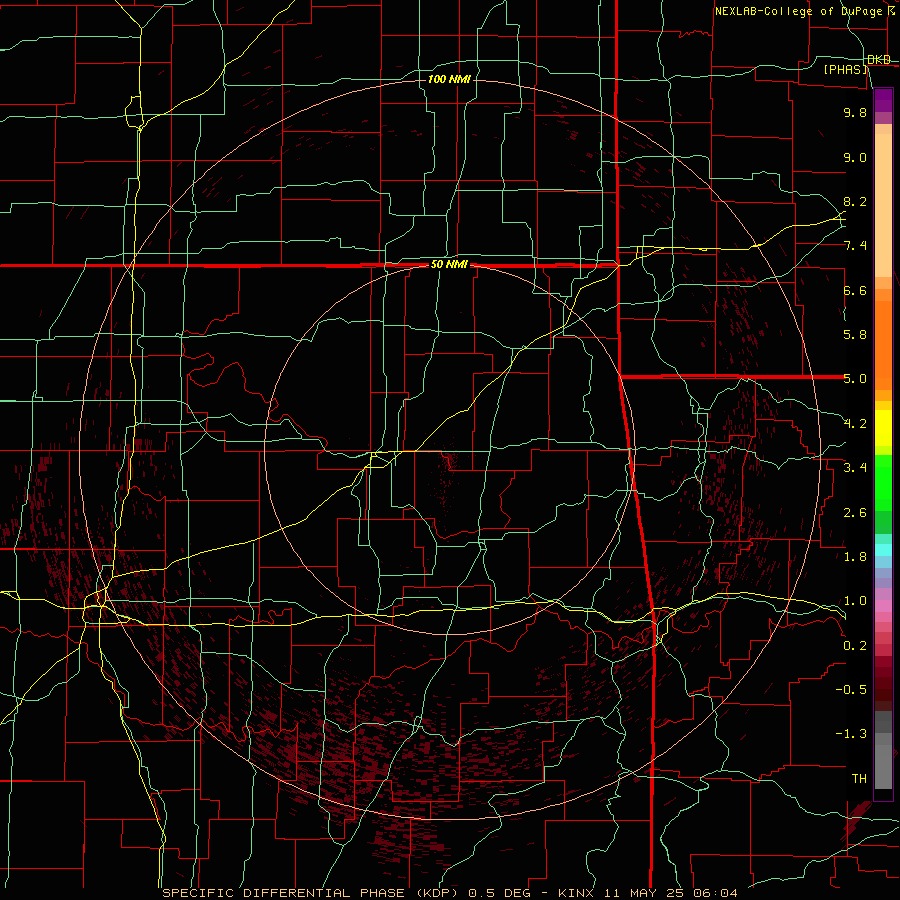The image size is (900, 900).
Task: Click the 9.8 value on the color scale
Action: pyautogui.click(x=855, y=112)
